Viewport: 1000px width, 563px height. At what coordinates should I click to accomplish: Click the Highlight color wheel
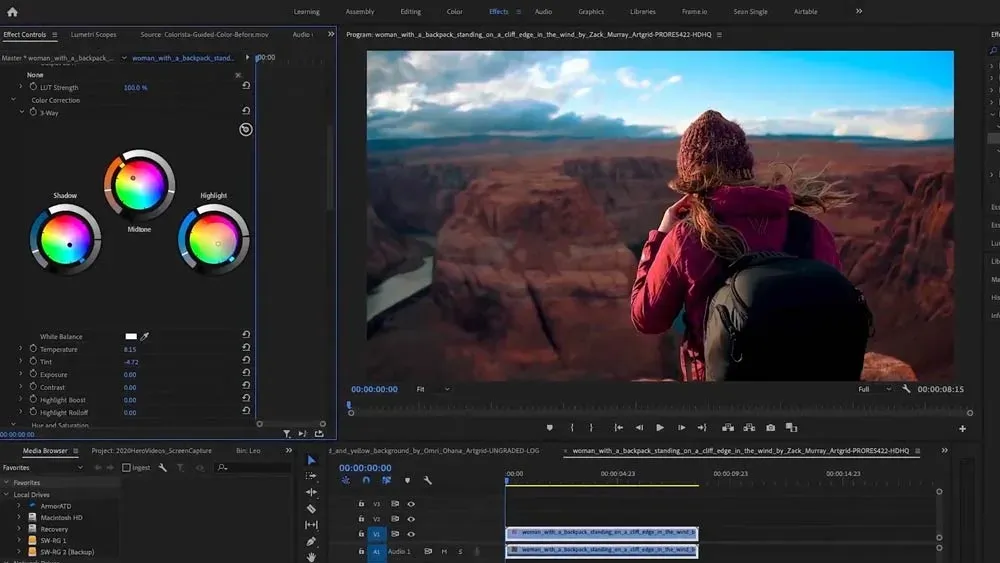pos(214,240)
